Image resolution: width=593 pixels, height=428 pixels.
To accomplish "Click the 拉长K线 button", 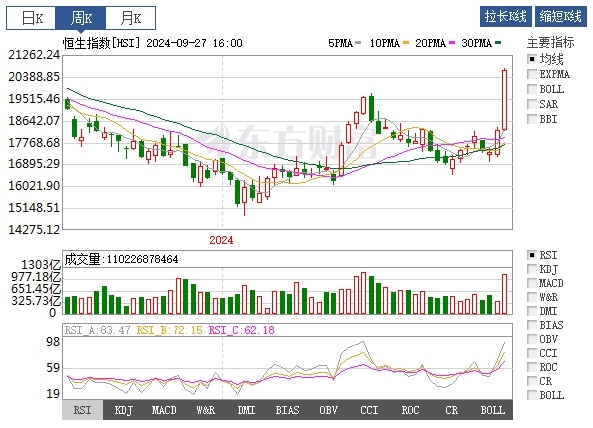I will click(x=506, y=16).
